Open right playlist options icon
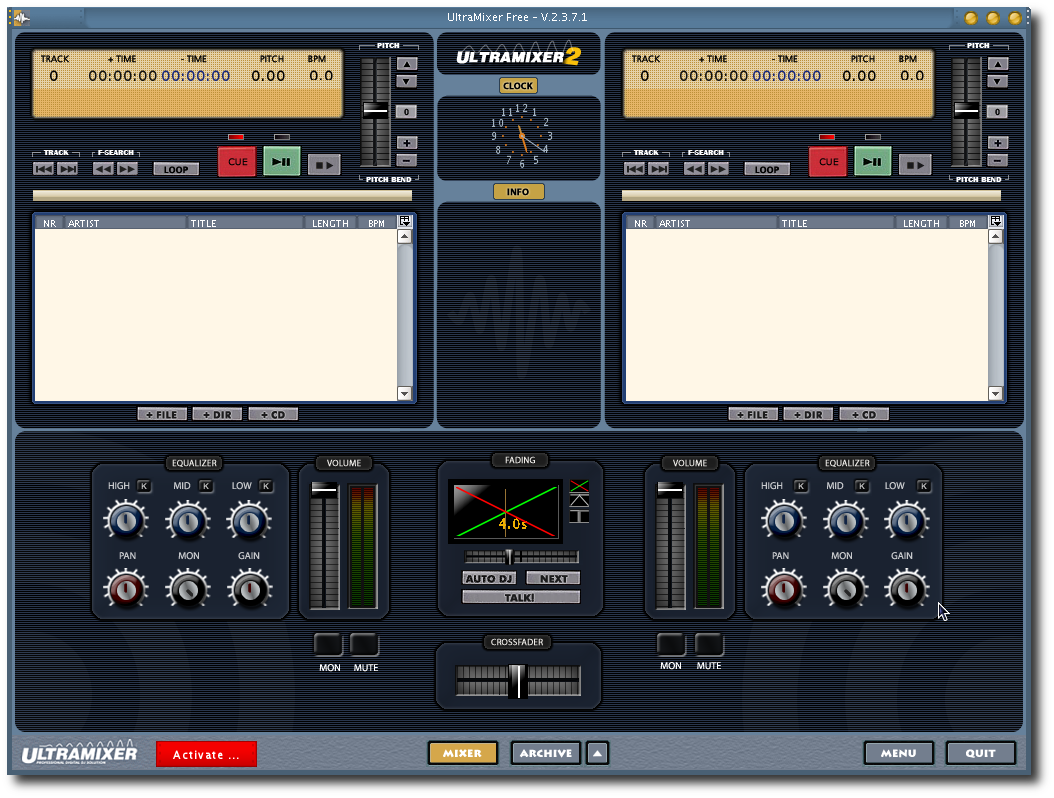Image resolution: width=1054 pixels, height=798 pixels. [x=996, y=221]
